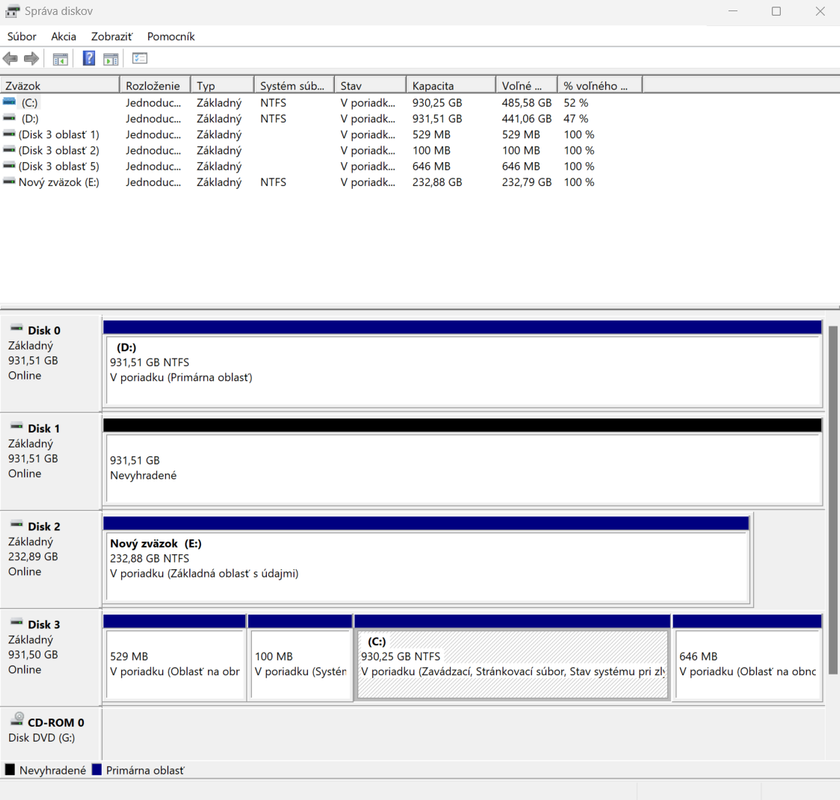Toggle the console tree toolbar icon

(x=60, y=59)
